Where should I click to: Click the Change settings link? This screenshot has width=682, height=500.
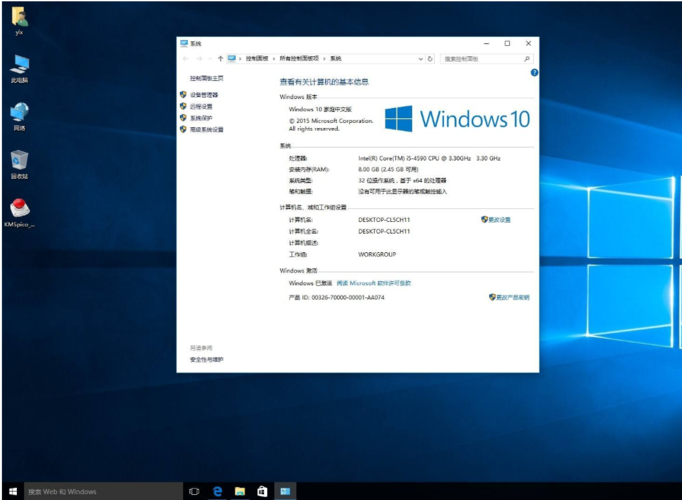click(499, 220)
